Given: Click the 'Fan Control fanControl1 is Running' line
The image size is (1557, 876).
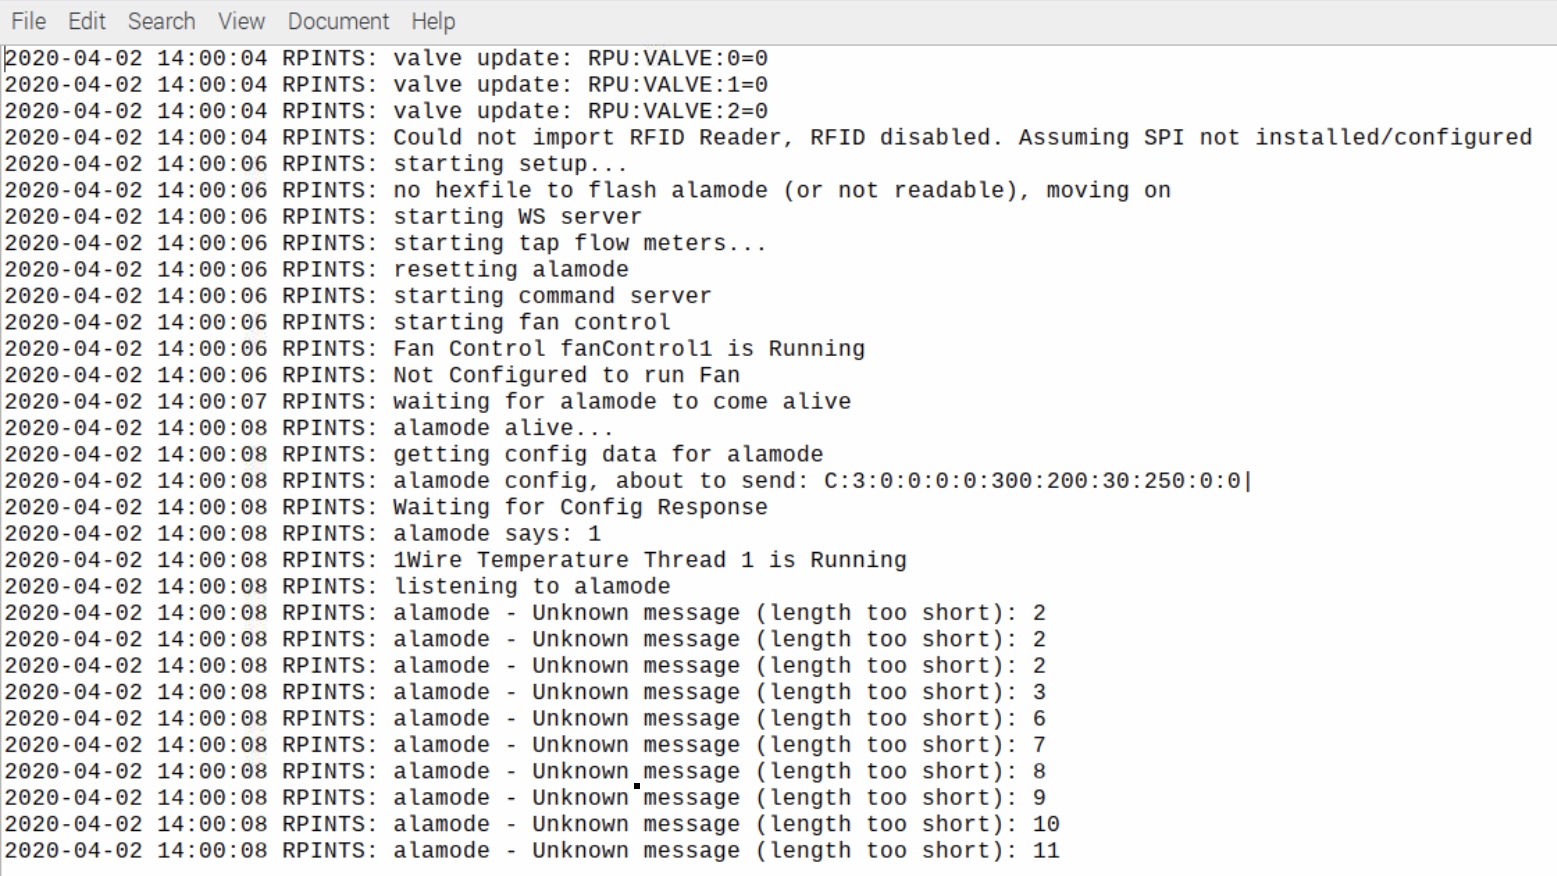Looking at the screenshot, I should point(434,349).
